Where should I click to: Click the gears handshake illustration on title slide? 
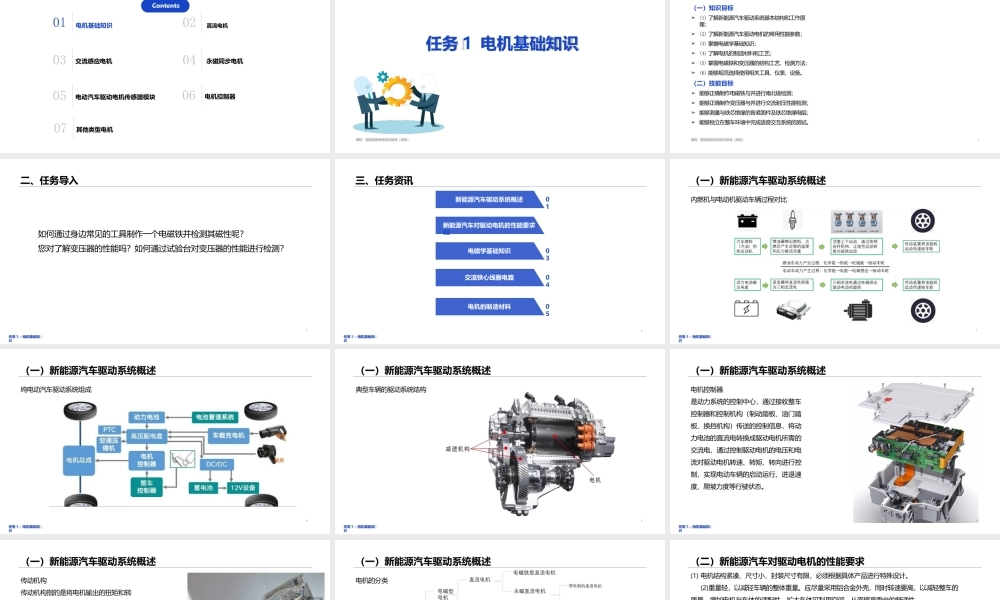[x=398, y=101]
